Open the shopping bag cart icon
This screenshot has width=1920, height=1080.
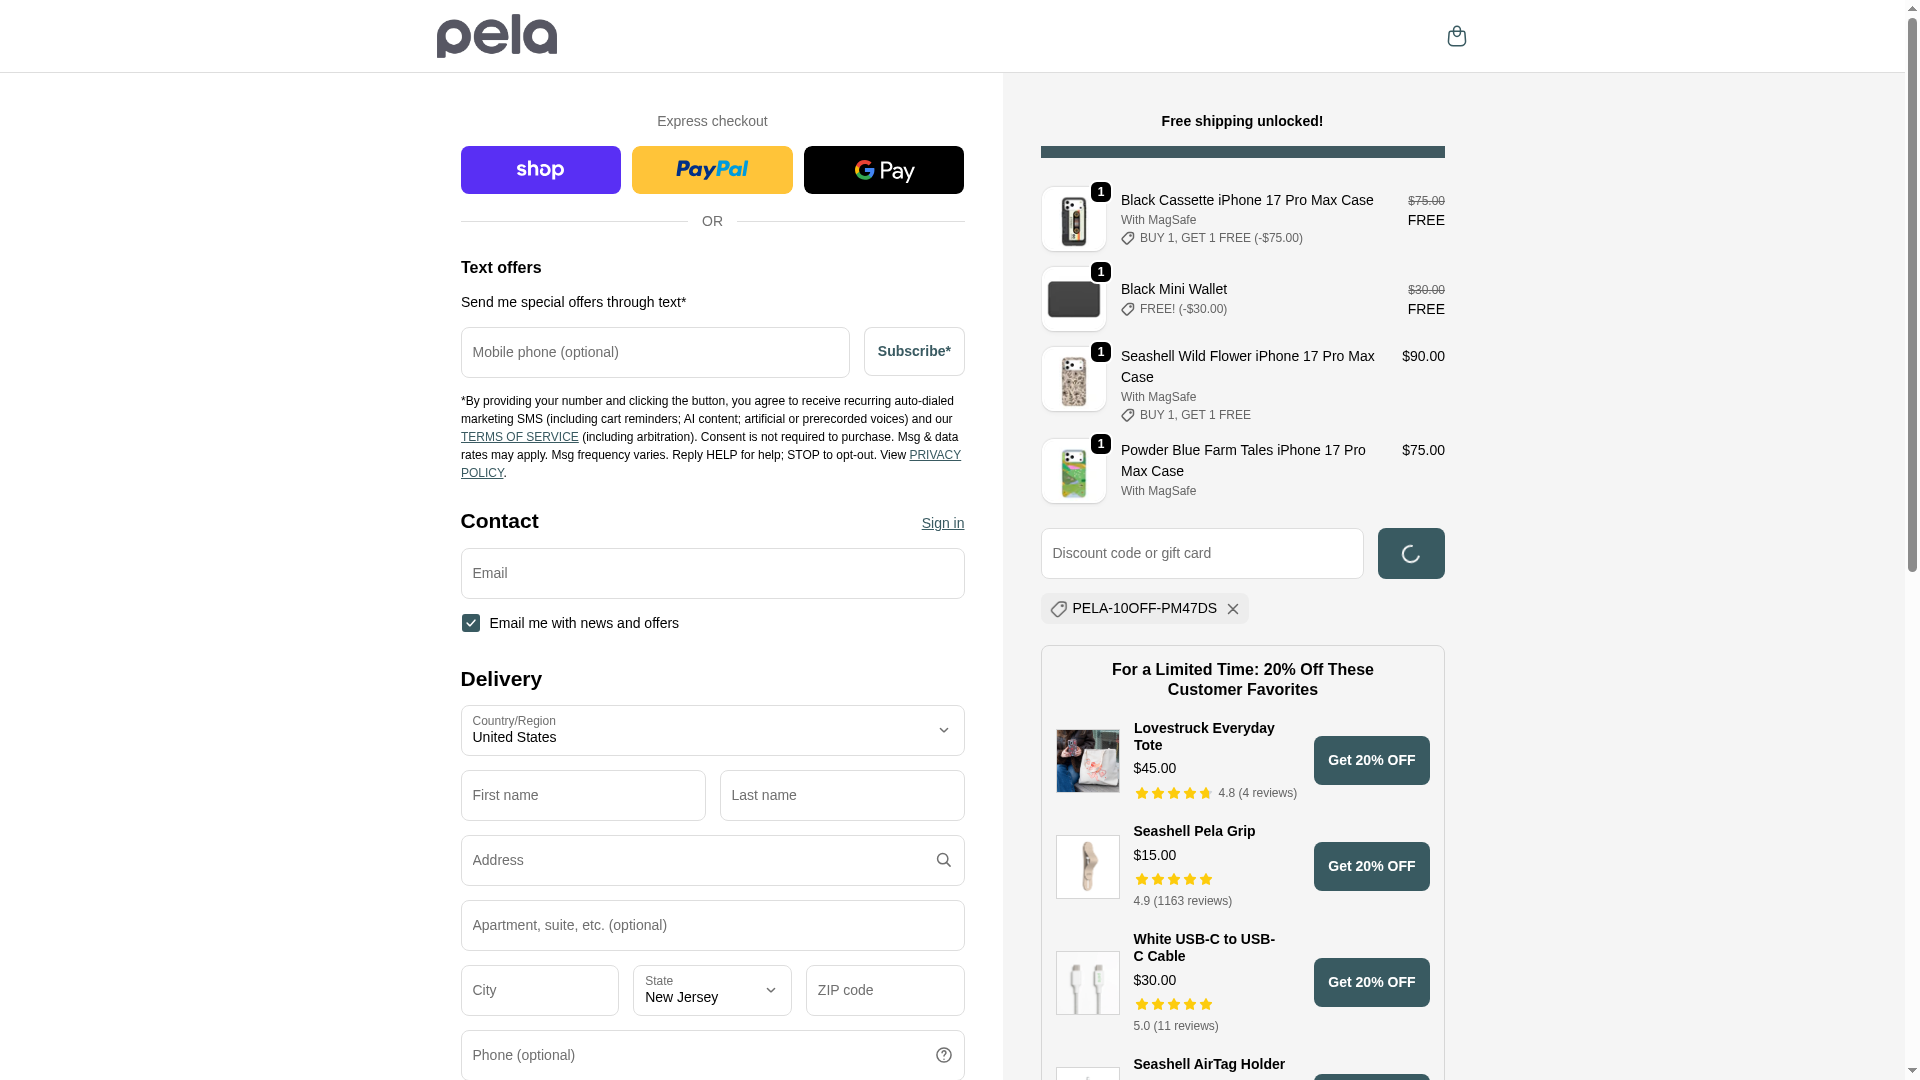[x=1456, y=36]
